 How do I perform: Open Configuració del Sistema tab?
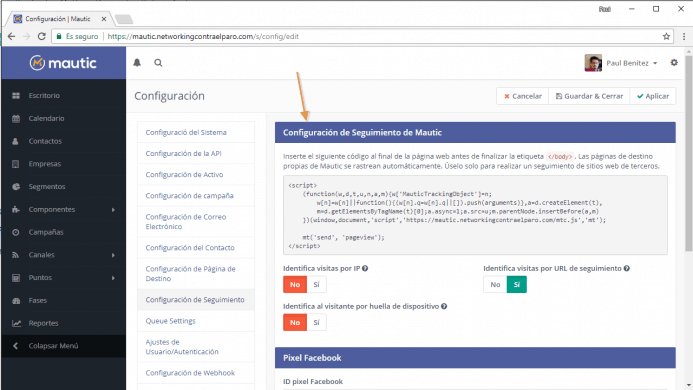click(196, 132)
